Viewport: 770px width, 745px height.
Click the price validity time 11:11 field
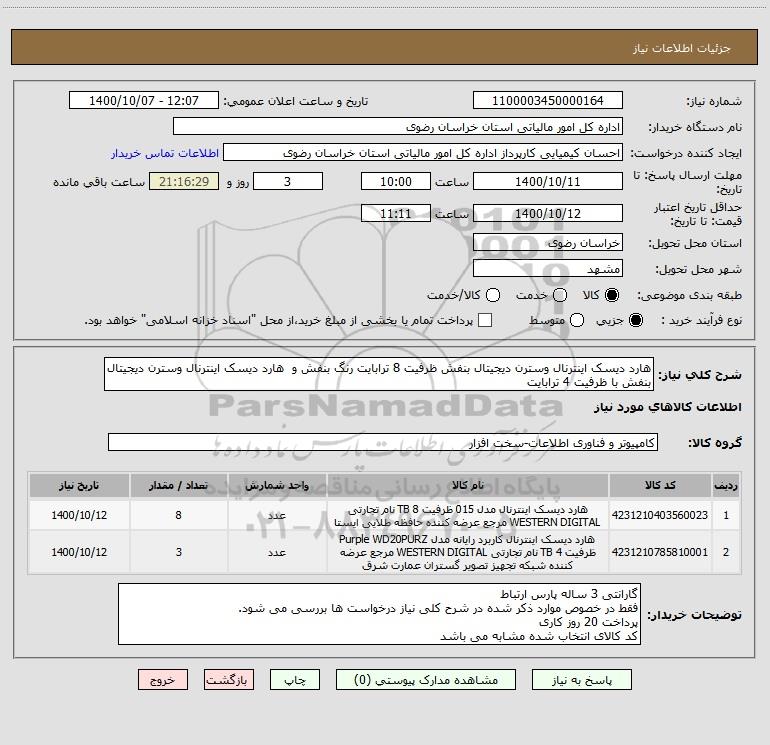[396, 213]
